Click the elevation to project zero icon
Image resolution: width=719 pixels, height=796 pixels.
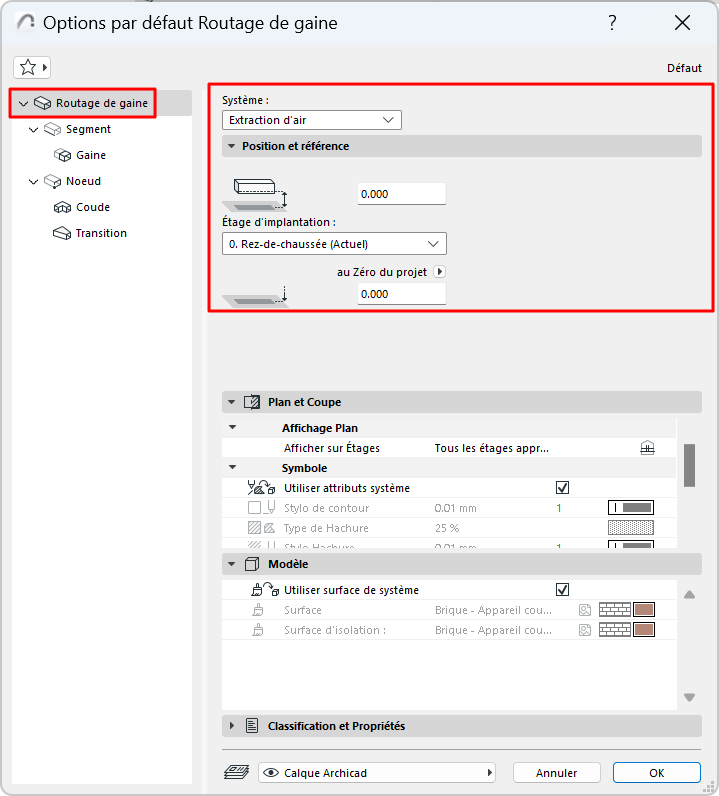tap(256, 296)
